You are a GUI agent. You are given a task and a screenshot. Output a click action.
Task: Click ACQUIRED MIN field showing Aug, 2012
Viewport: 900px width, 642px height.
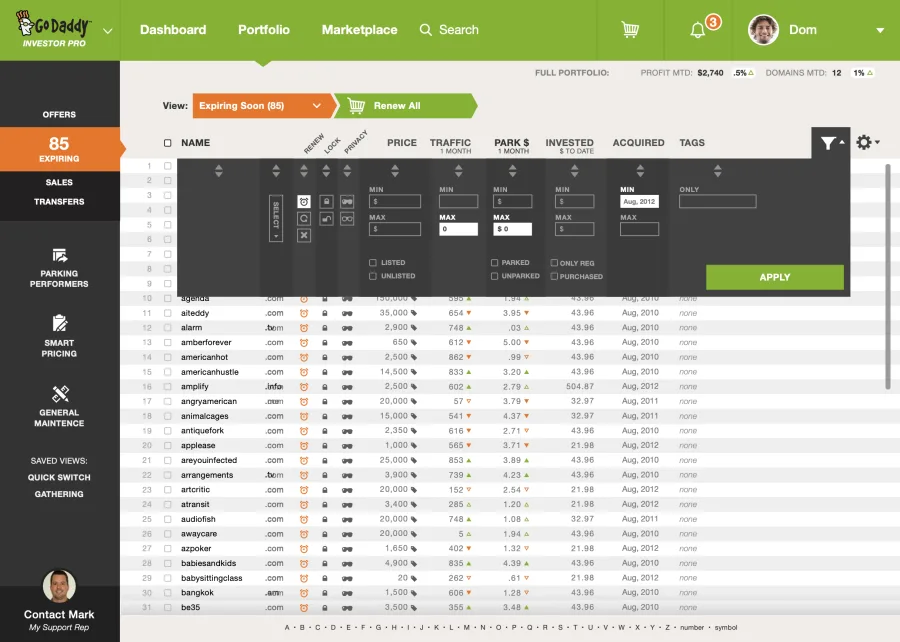tap(639, 201)
